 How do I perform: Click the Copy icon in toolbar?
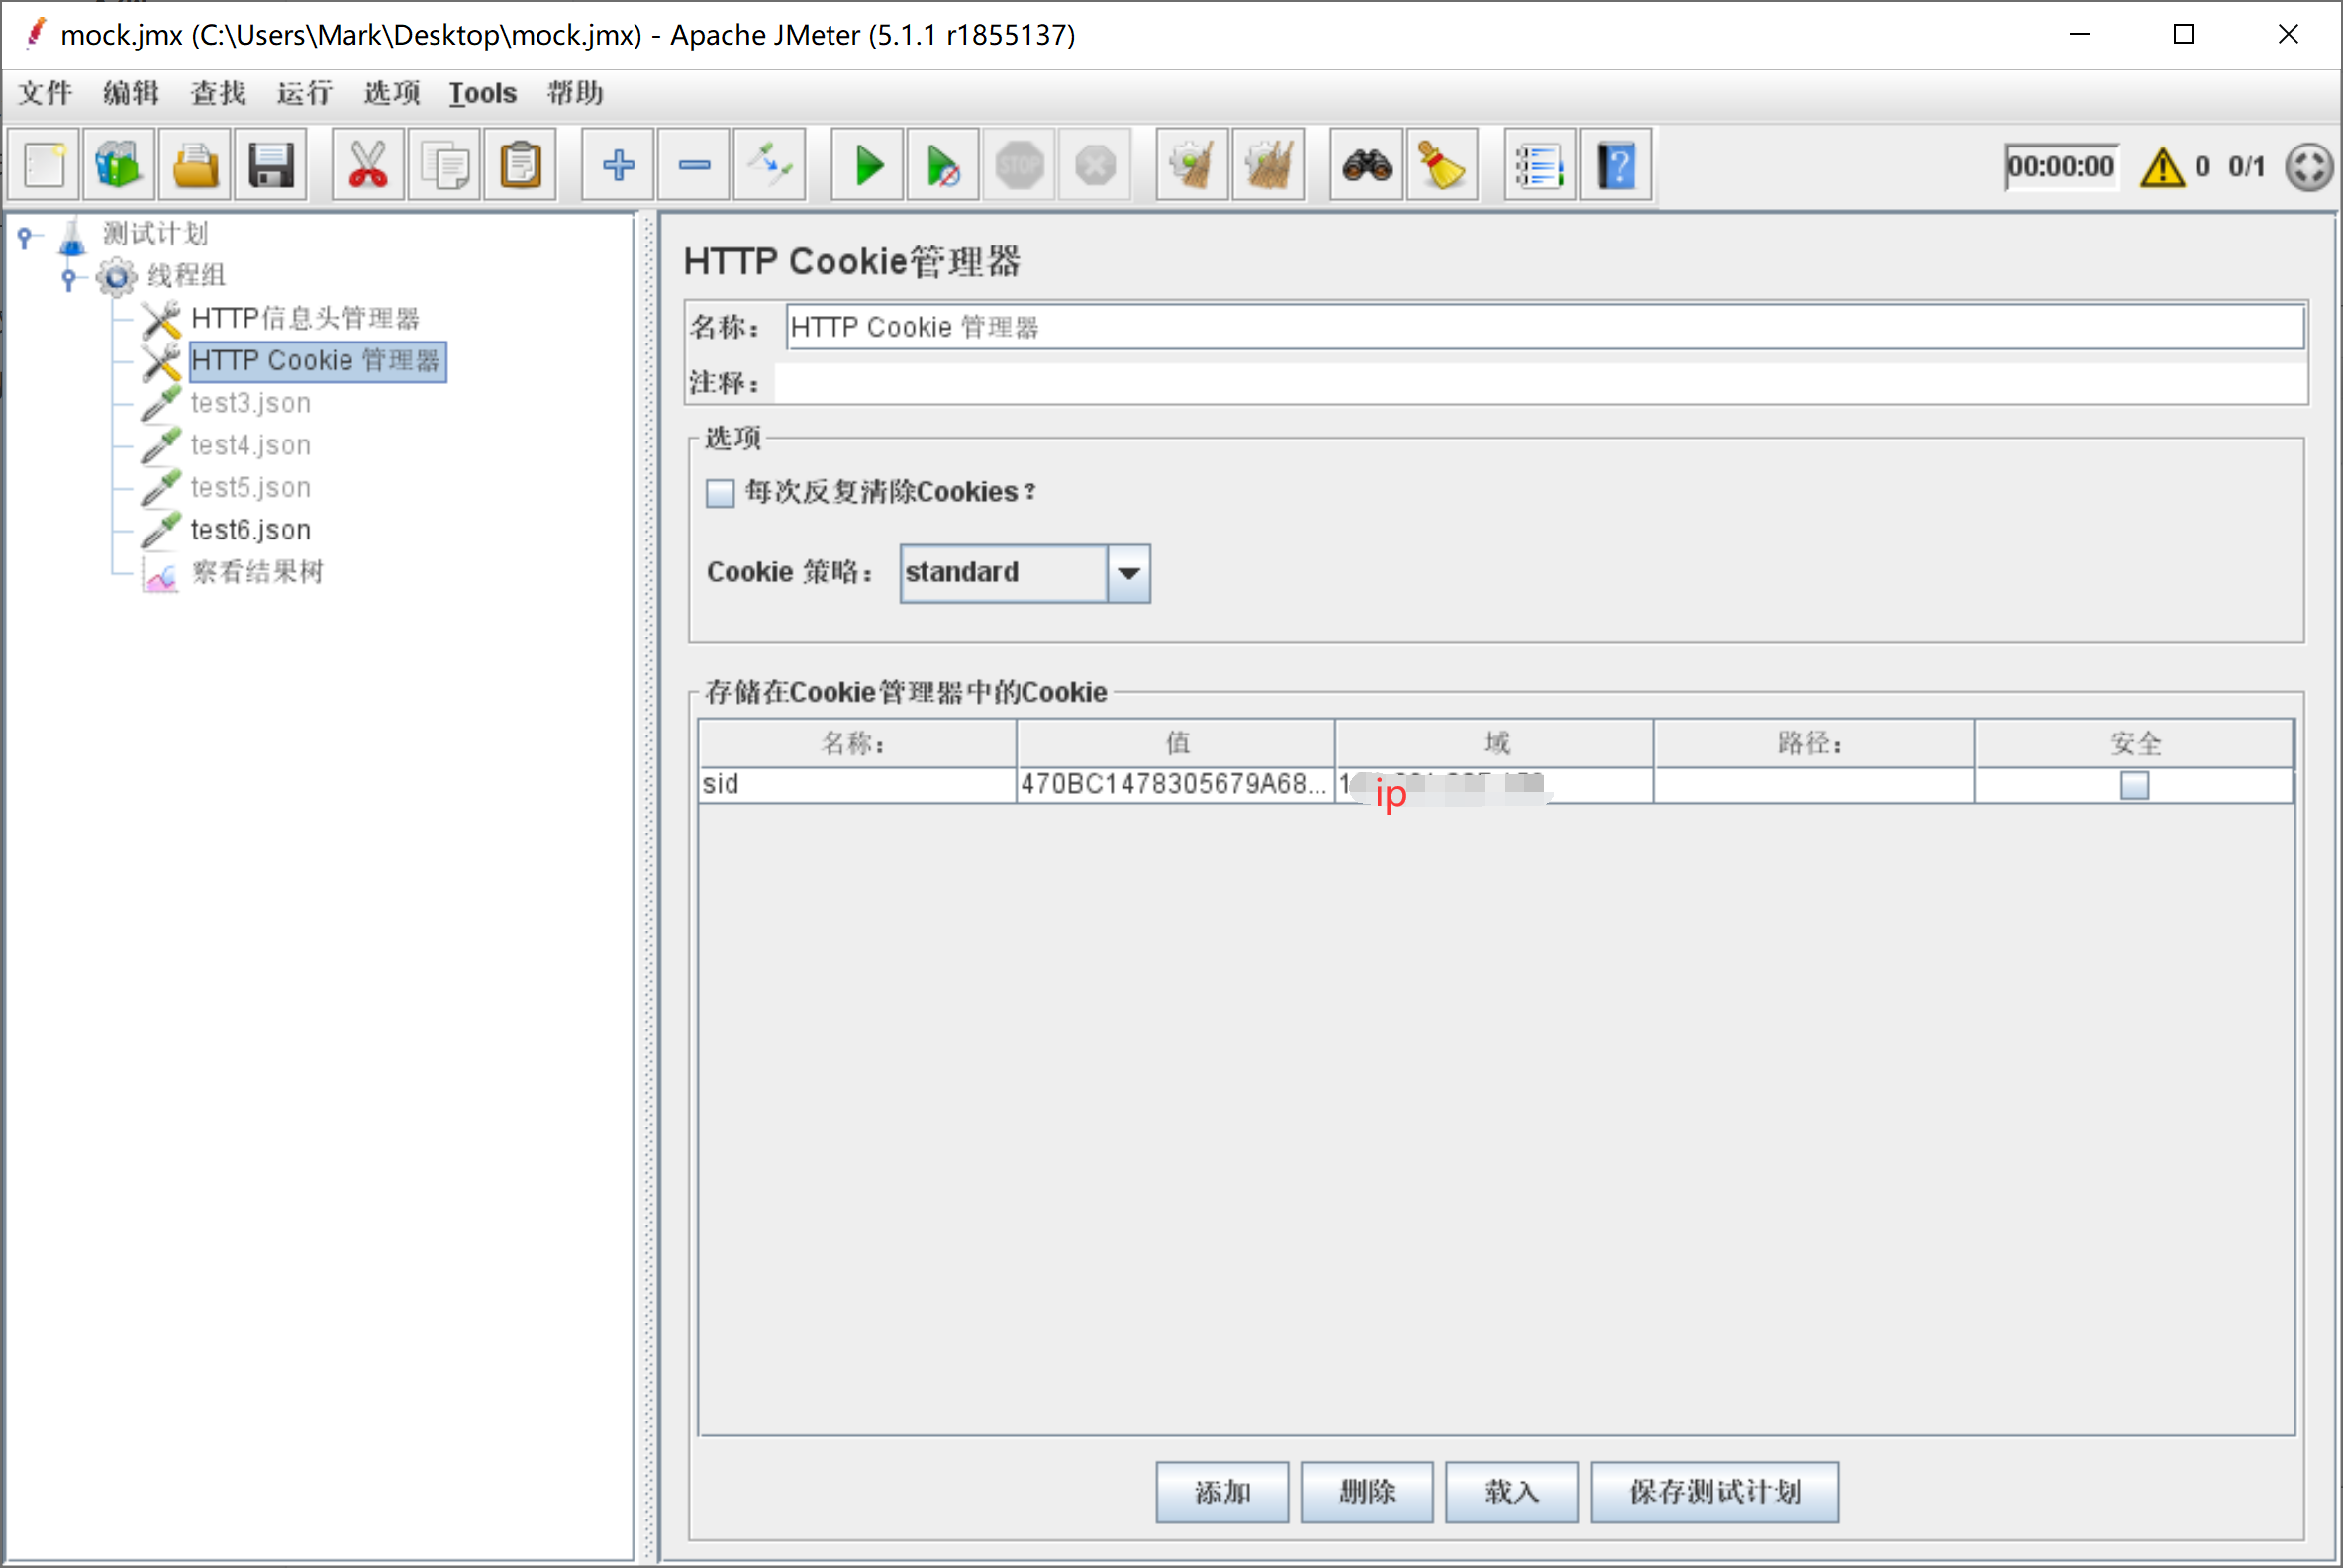(x=444, y=165)
